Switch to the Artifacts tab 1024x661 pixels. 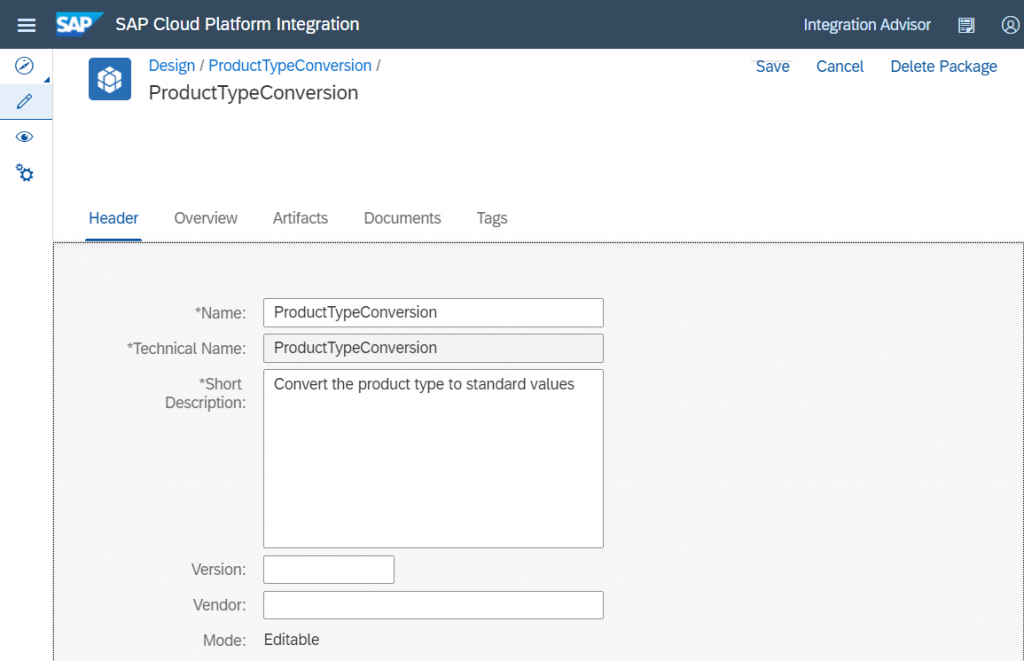[x=300, y=218]
